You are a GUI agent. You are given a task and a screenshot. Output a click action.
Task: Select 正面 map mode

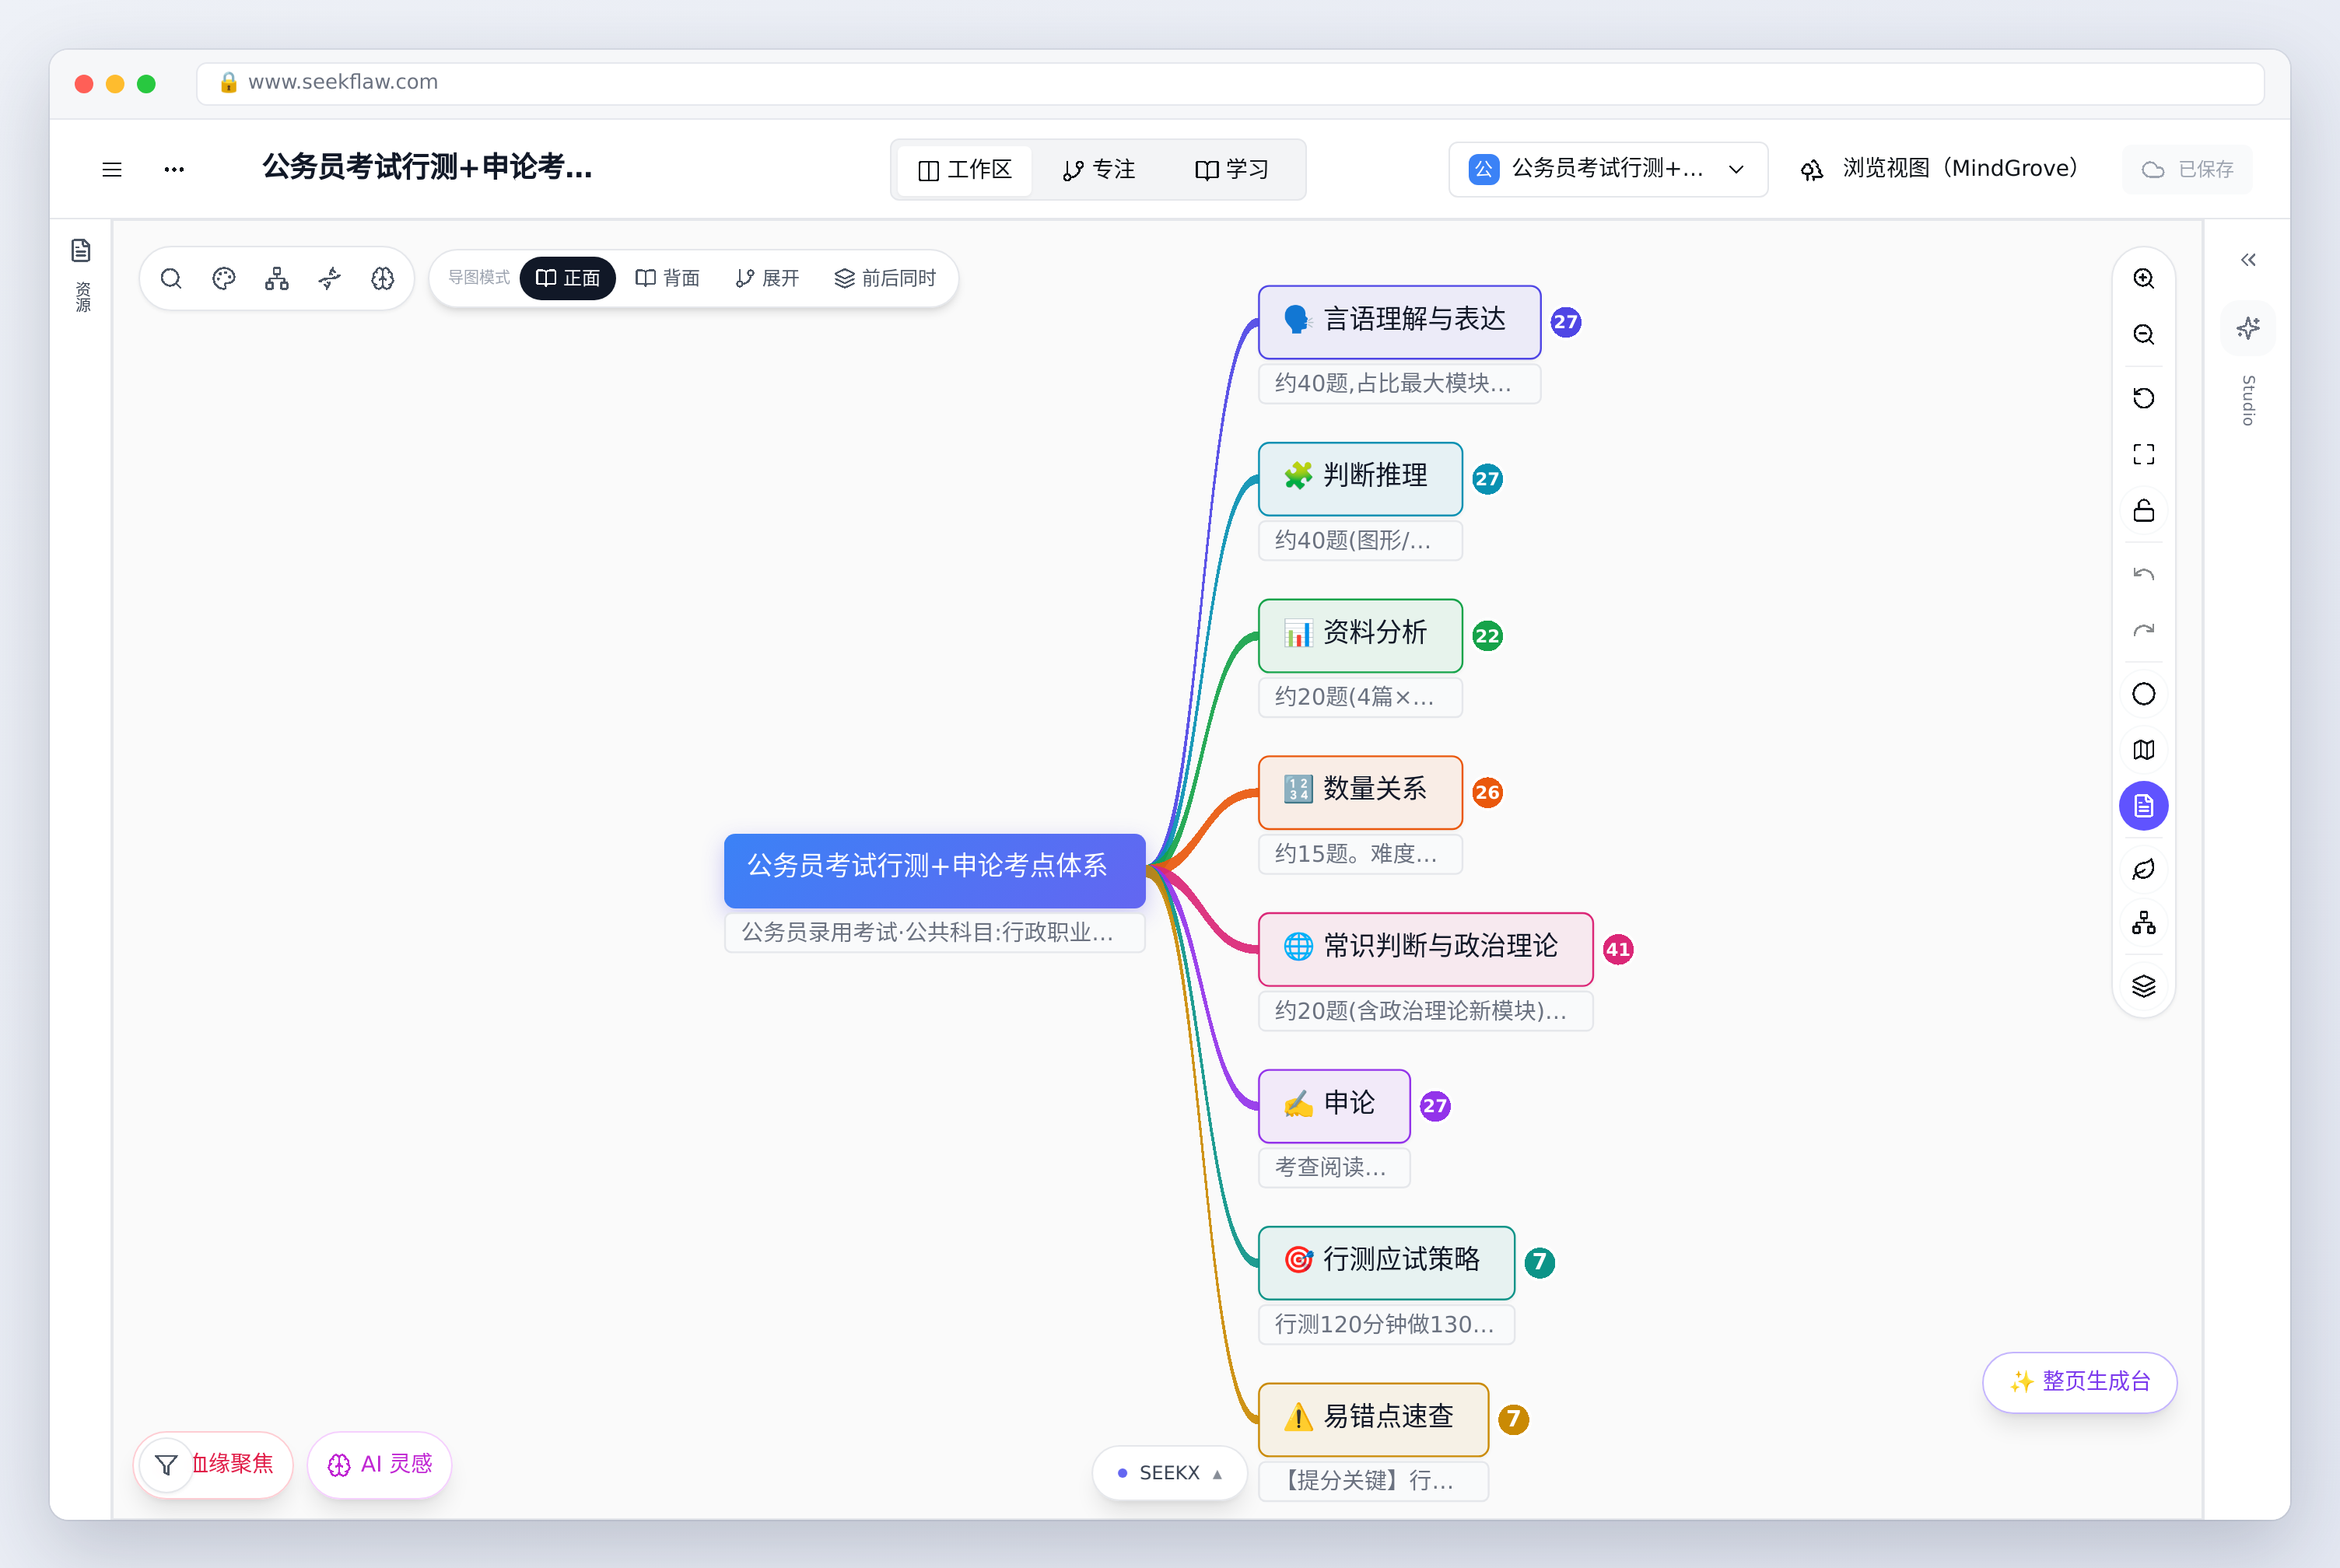coord(567,278)
